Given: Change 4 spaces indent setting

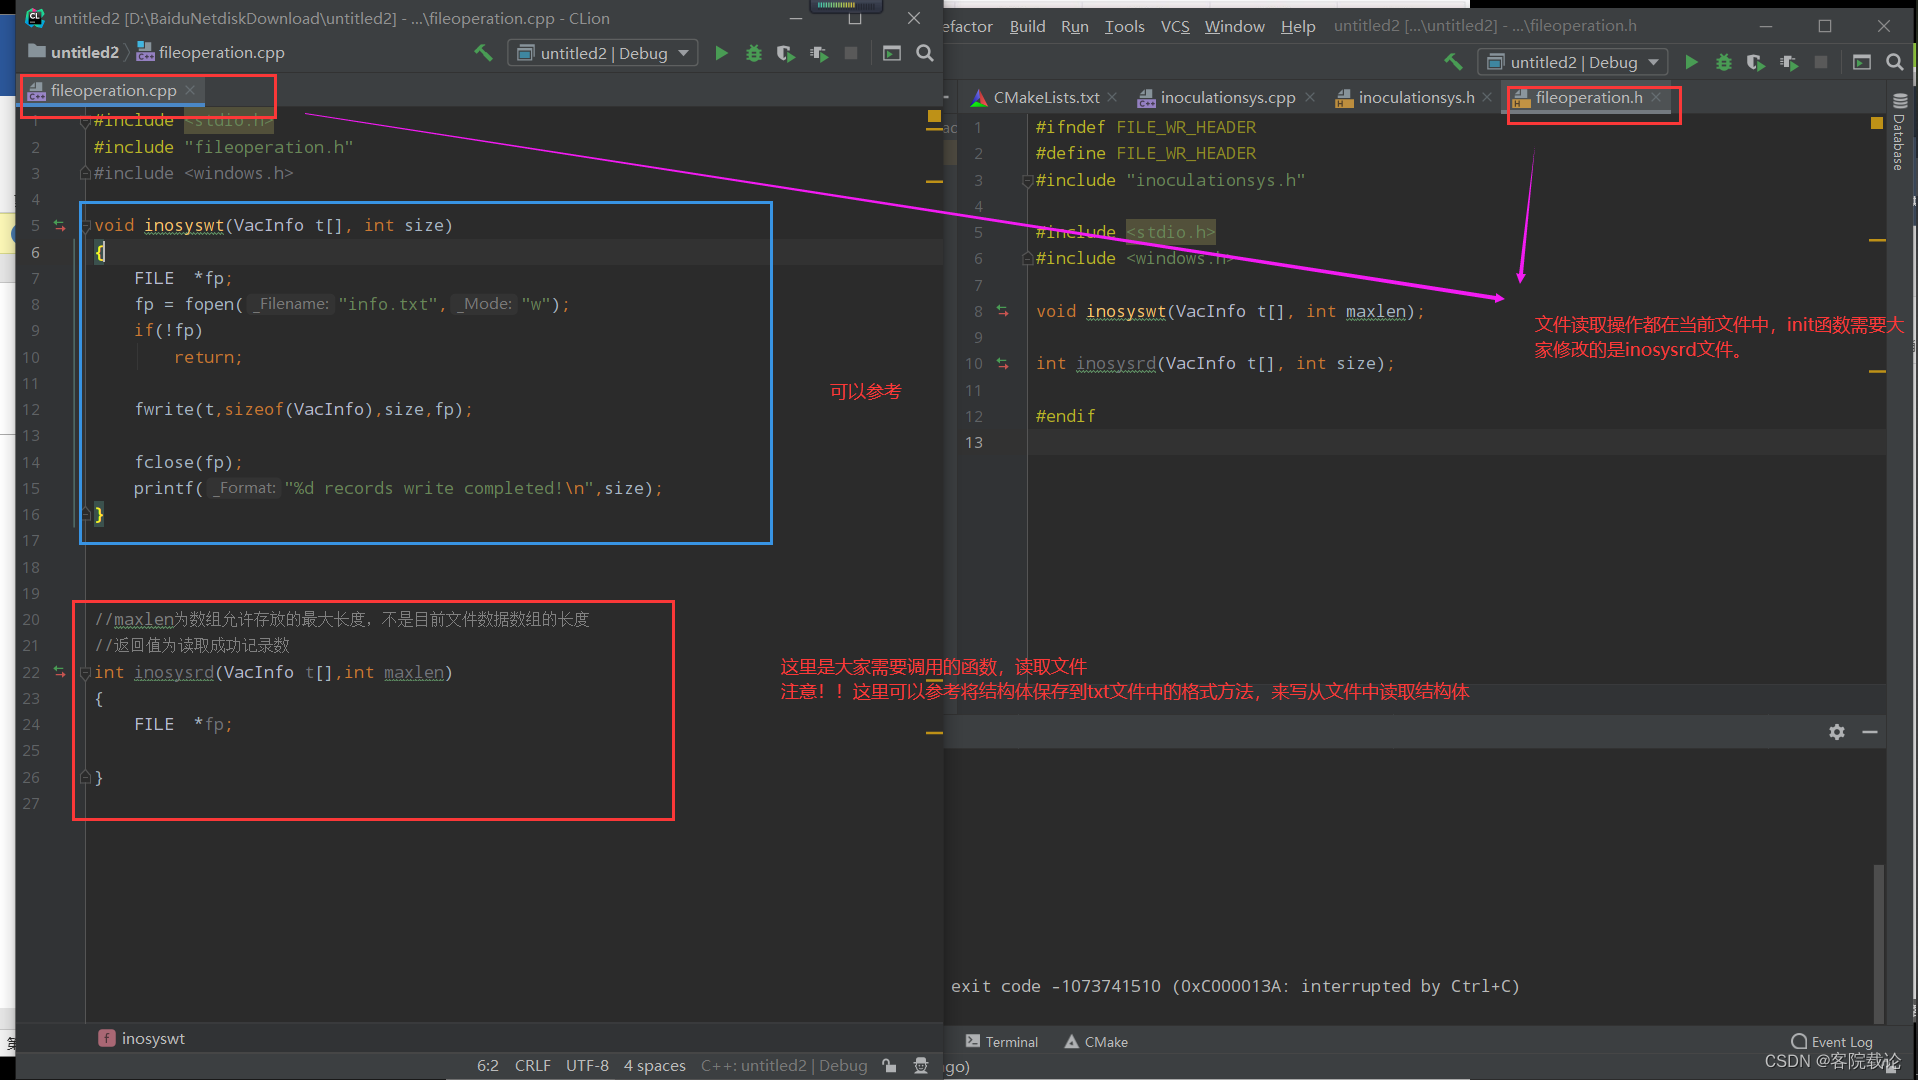Looking at the screenshot, I should (655, 1066).
